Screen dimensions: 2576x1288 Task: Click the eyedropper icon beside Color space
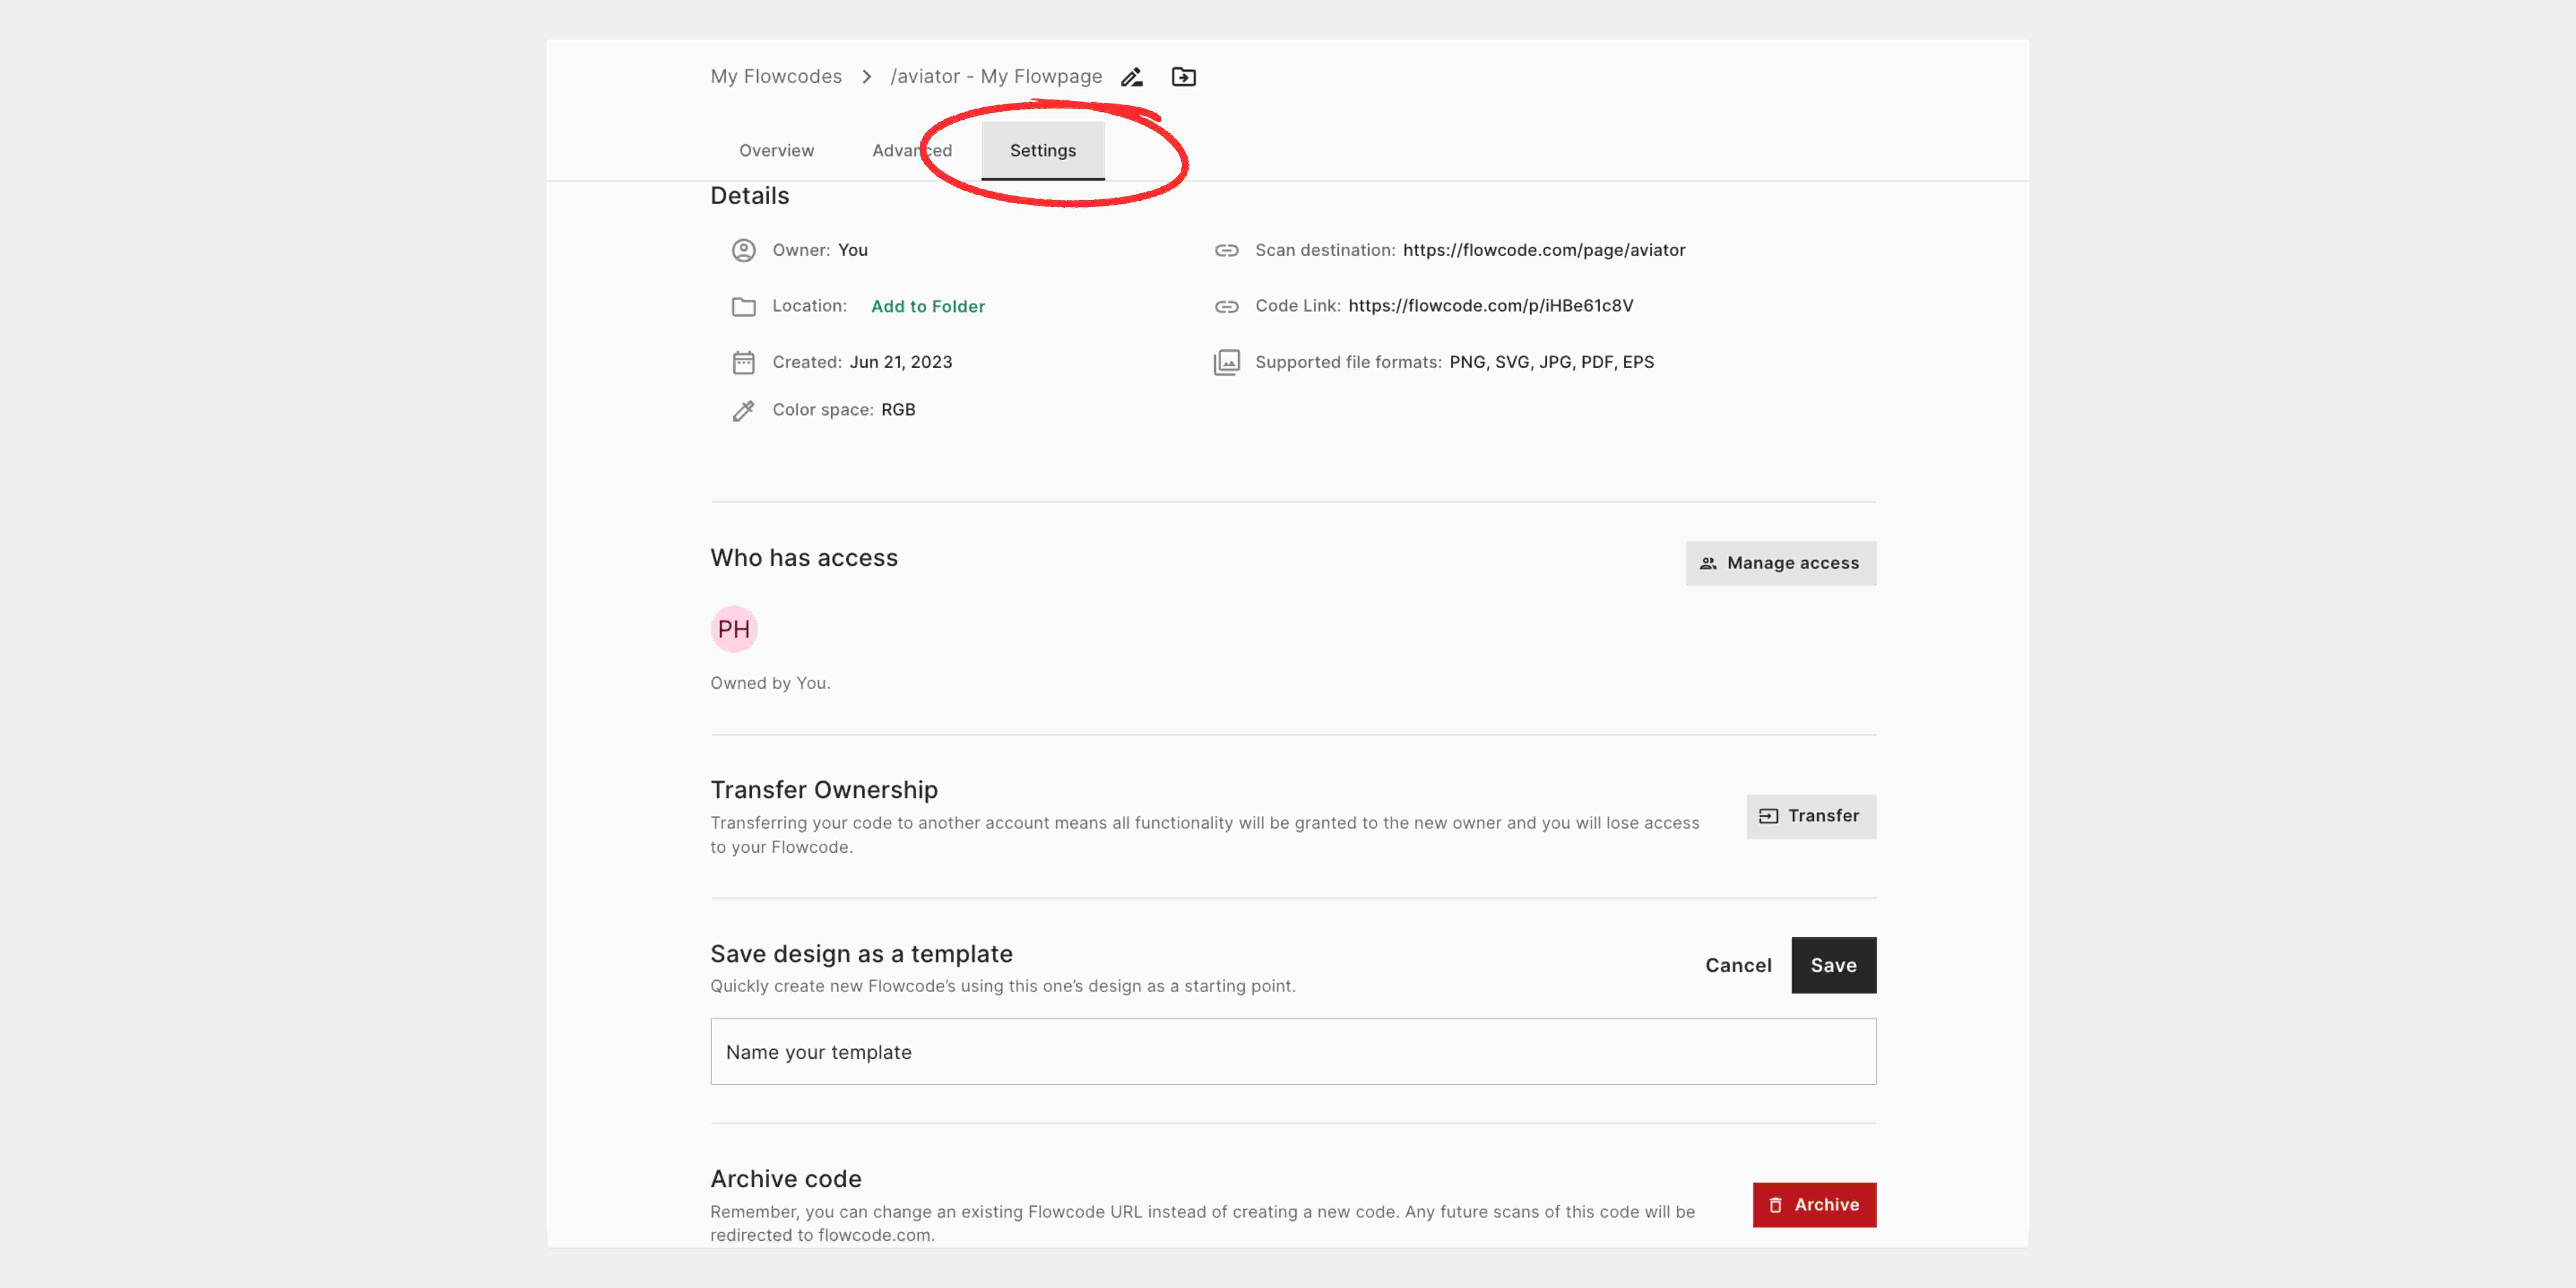coord(743,410)
